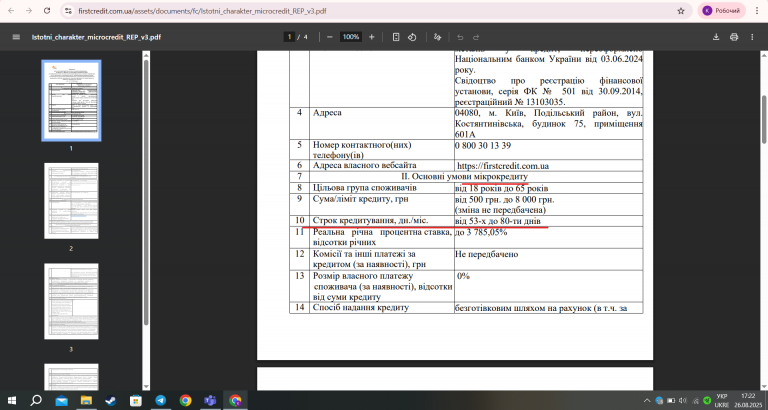Click the PDF title Istotni_charakter_microcredit_REP_v3.pdf

[96, 37]
